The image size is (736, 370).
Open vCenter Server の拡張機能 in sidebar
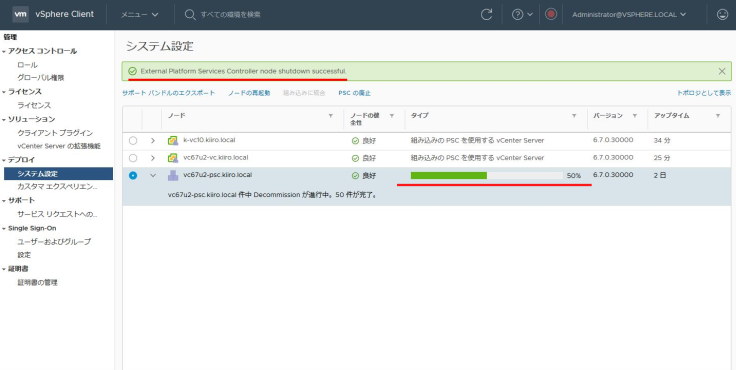tap(59, 146)
